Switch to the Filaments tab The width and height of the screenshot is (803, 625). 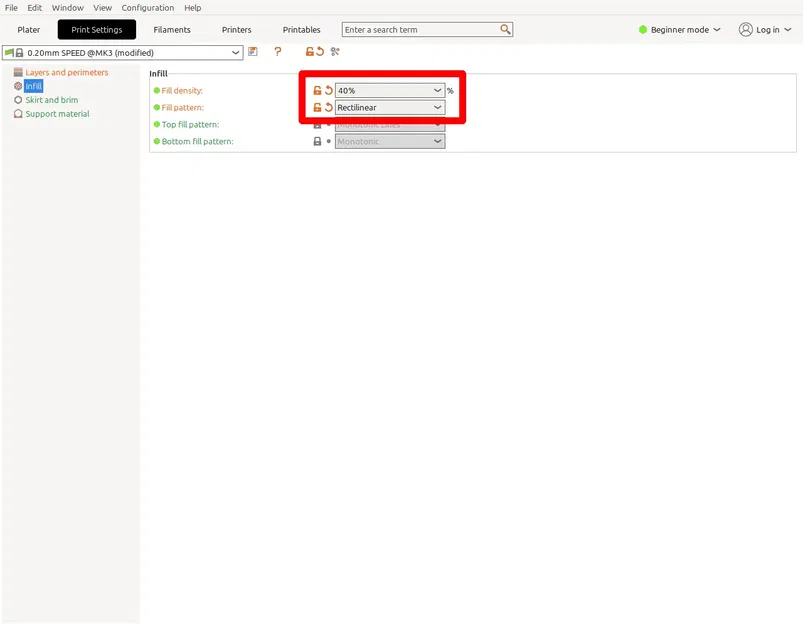pos(172,30)
